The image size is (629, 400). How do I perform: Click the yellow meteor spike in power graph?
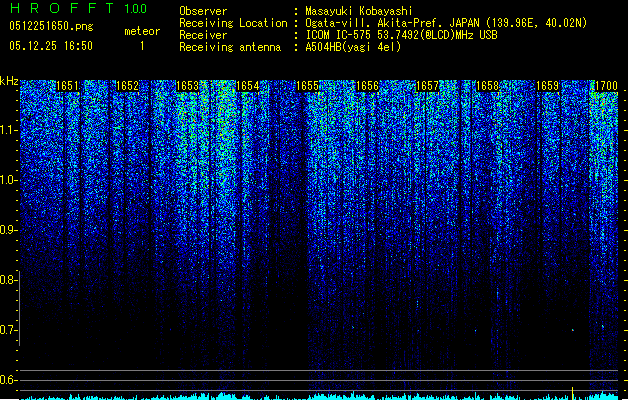point(572,393)
